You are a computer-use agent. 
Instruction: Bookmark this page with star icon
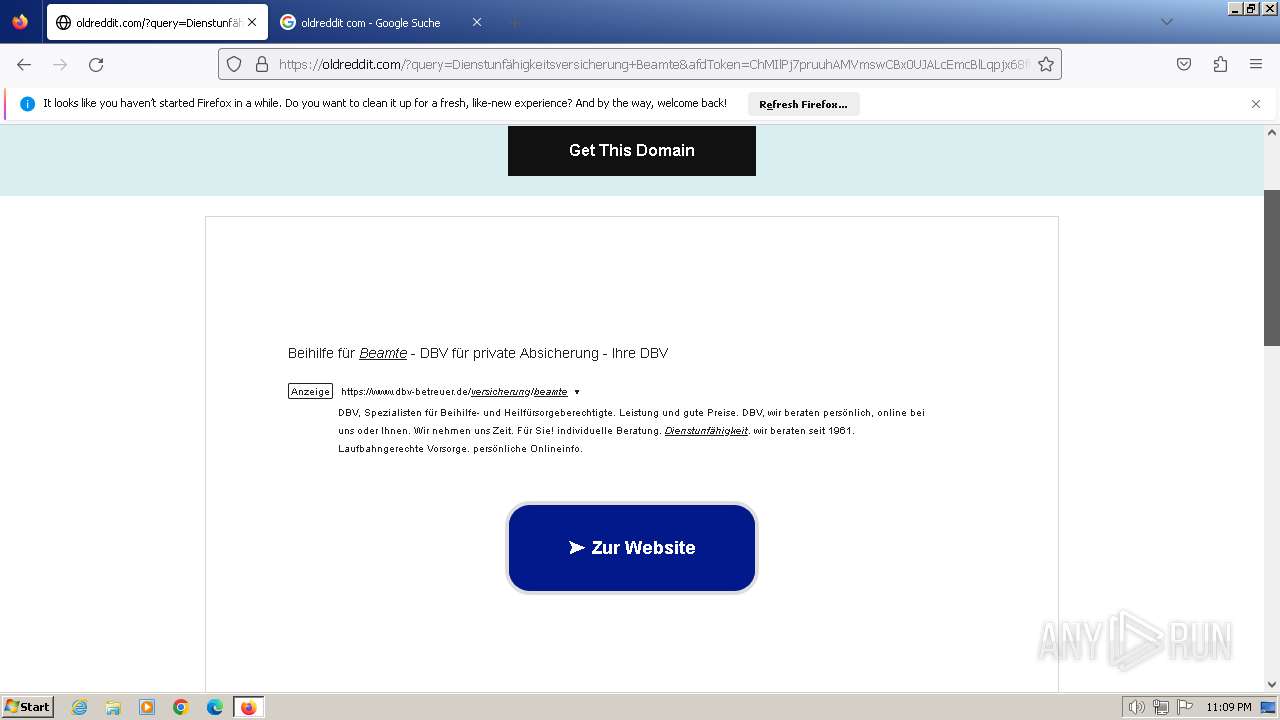pos(1046,64)
